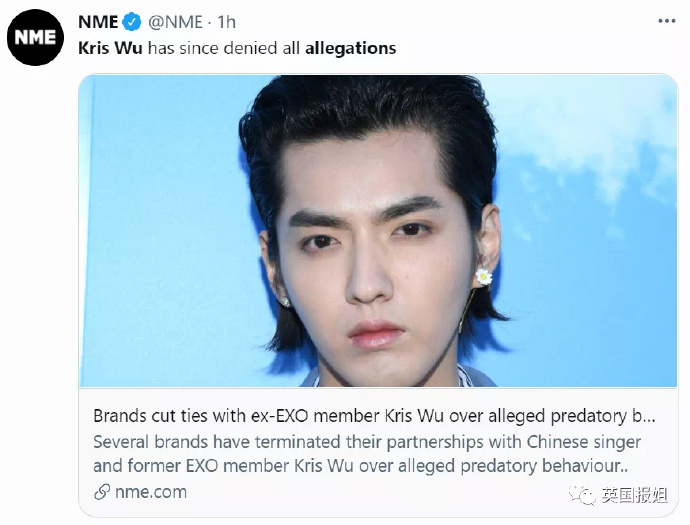The width and height of the screenshot is (690, 525).
Task: Open the NME round profile avatar
Action: (35, 37)
